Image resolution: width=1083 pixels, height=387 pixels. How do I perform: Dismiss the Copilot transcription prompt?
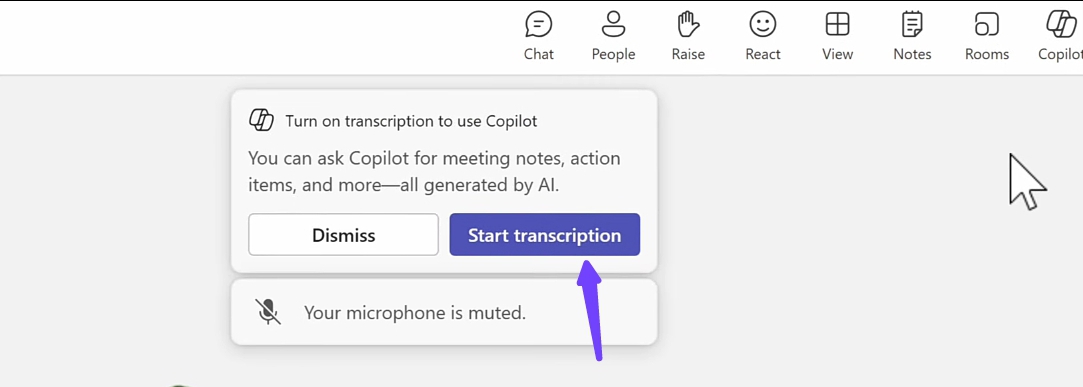point(343,235)
